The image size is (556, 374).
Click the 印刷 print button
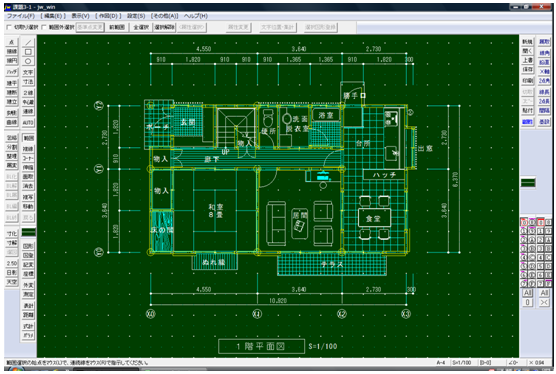pyautogui.click(x=528, y=81)
